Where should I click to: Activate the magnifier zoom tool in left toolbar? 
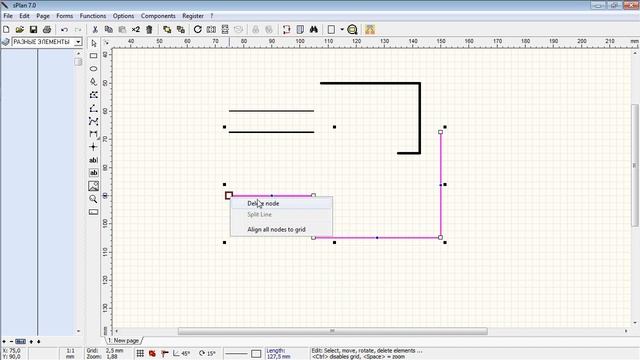93,199
